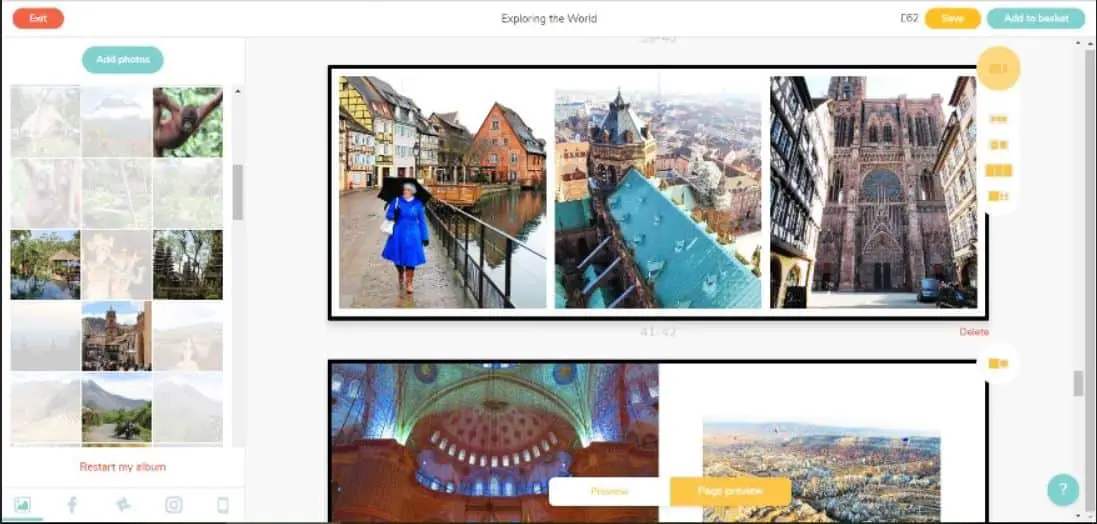Open the help question mark bubble
The height and width of the screenshot is (524, 1097).
[x=1062, y=489]
